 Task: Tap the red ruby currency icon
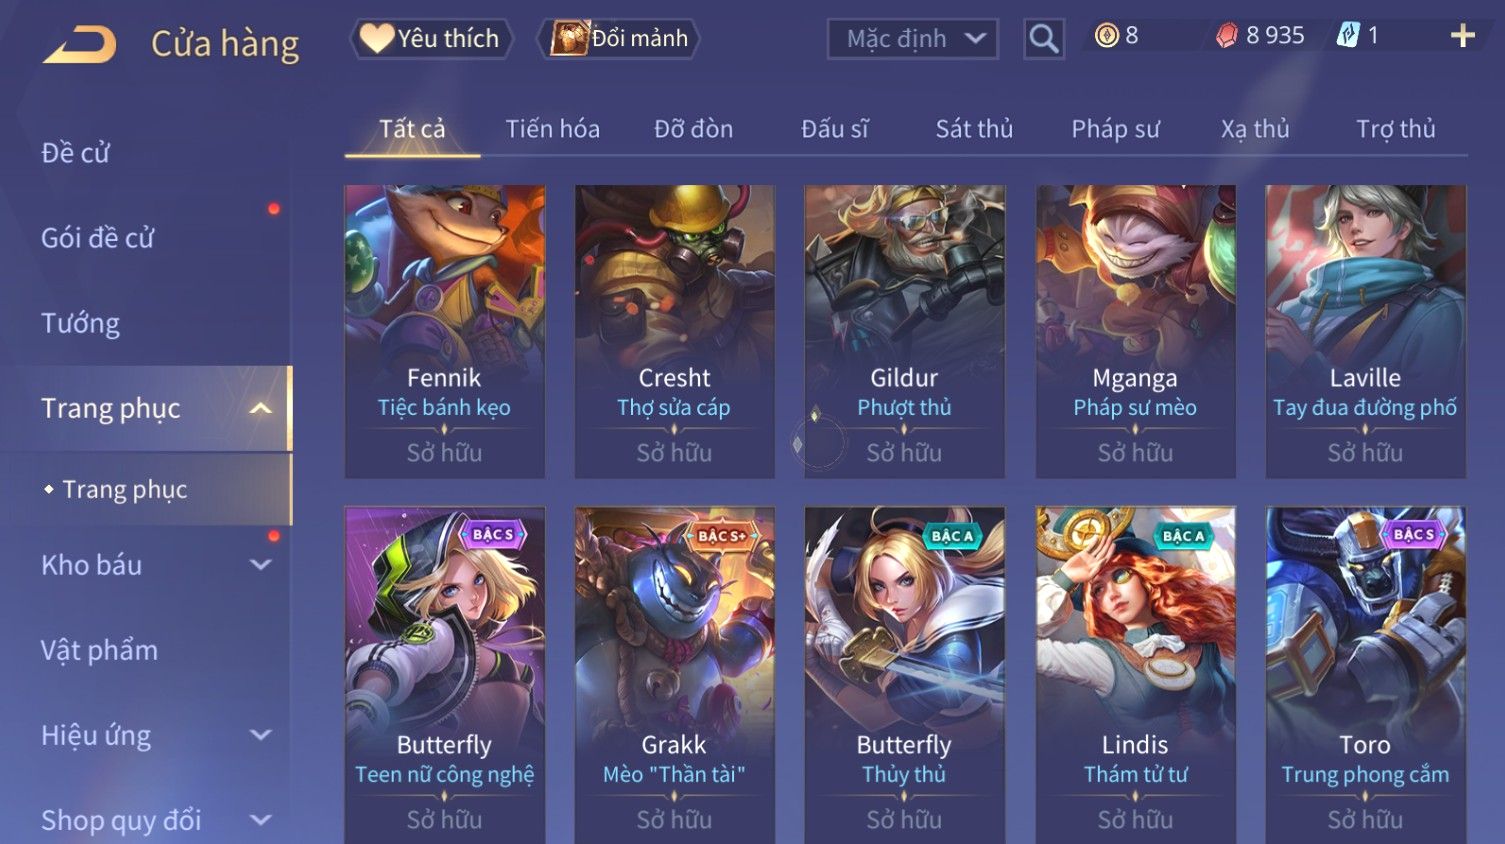1227,36
